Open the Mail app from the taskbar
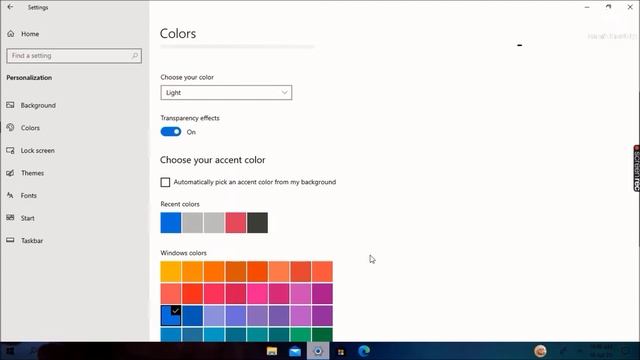Screen dimensions: 640x360 pos(295,351)
